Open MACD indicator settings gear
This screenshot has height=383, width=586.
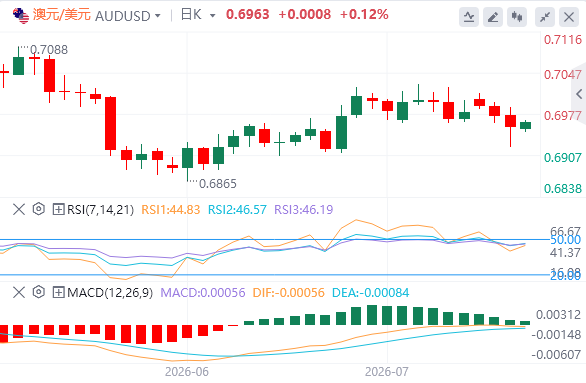coord(38,292)
